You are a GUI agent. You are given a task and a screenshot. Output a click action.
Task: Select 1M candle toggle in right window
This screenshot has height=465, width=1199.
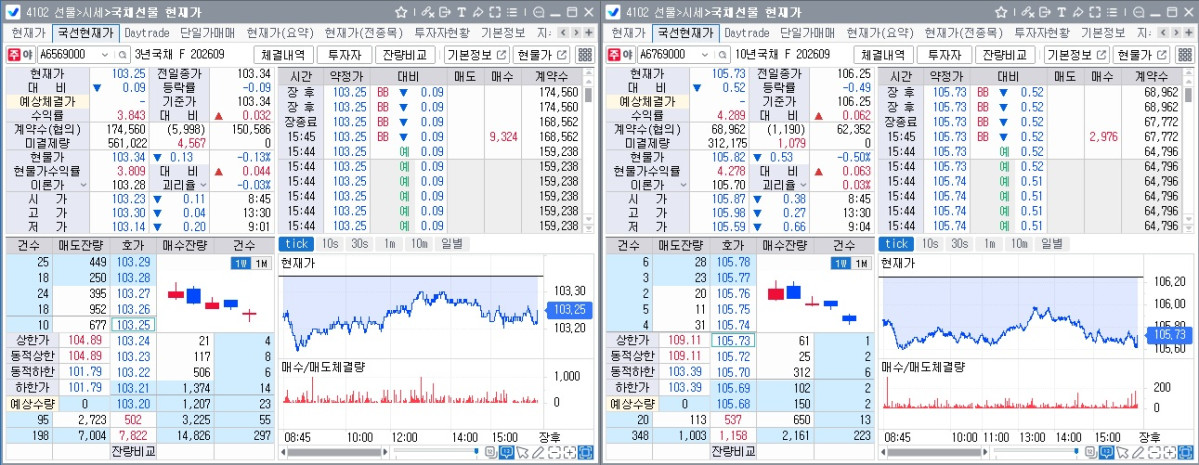point(861,263)
